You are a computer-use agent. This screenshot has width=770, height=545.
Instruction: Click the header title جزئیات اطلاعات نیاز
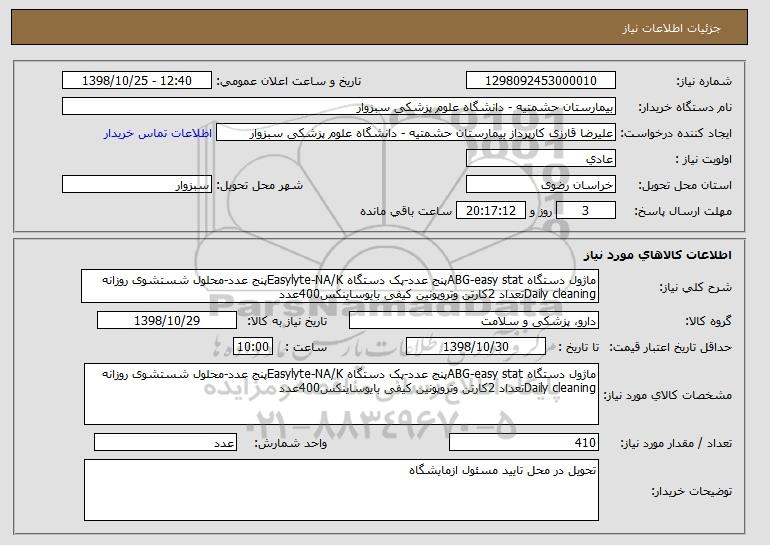671,28
